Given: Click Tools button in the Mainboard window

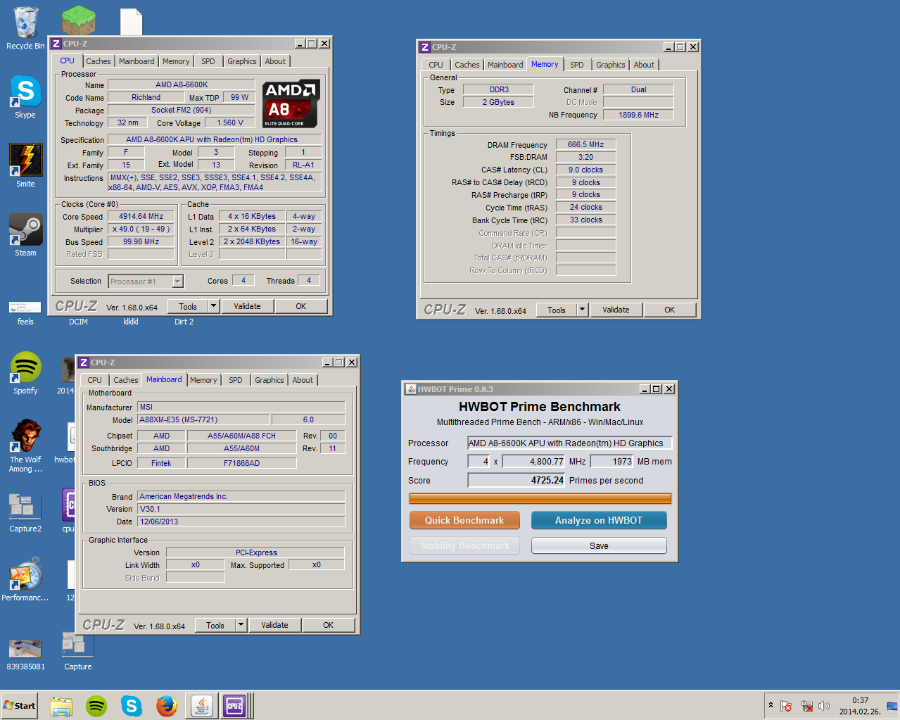Looking at the screenshot, I should [215, 625].
